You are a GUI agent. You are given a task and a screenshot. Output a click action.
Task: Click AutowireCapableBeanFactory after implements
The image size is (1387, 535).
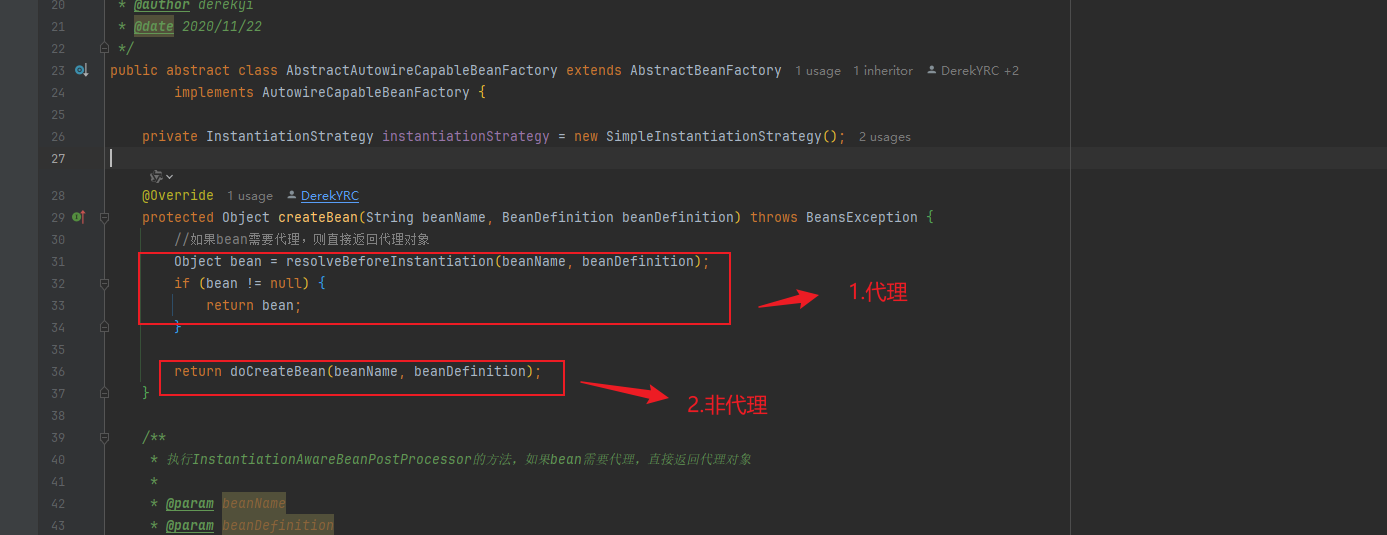(x=366, y=92)
